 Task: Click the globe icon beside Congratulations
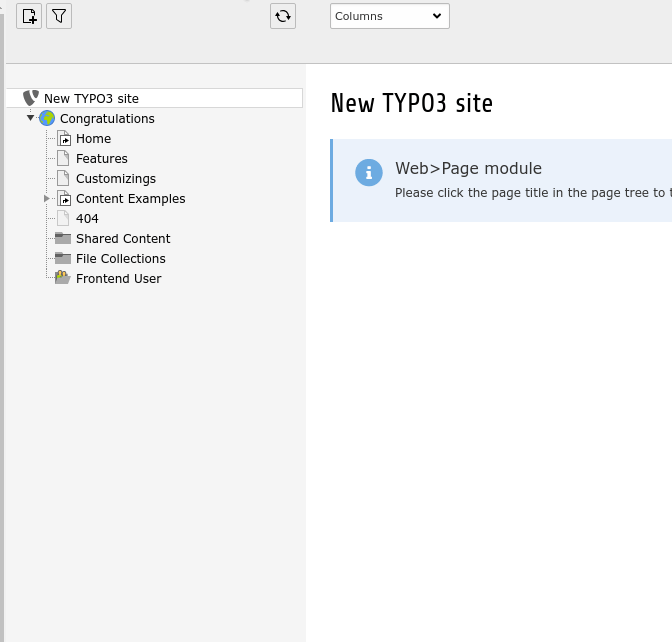tap(47, 118)
